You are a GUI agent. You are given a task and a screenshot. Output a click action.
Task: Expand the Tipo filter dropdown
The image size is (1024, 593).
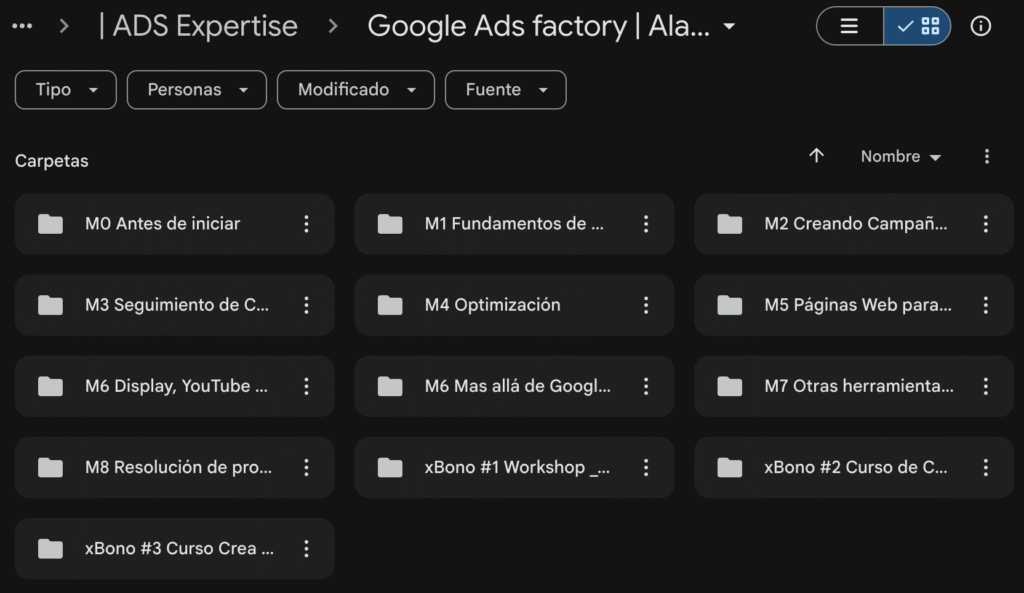point(66,90)
